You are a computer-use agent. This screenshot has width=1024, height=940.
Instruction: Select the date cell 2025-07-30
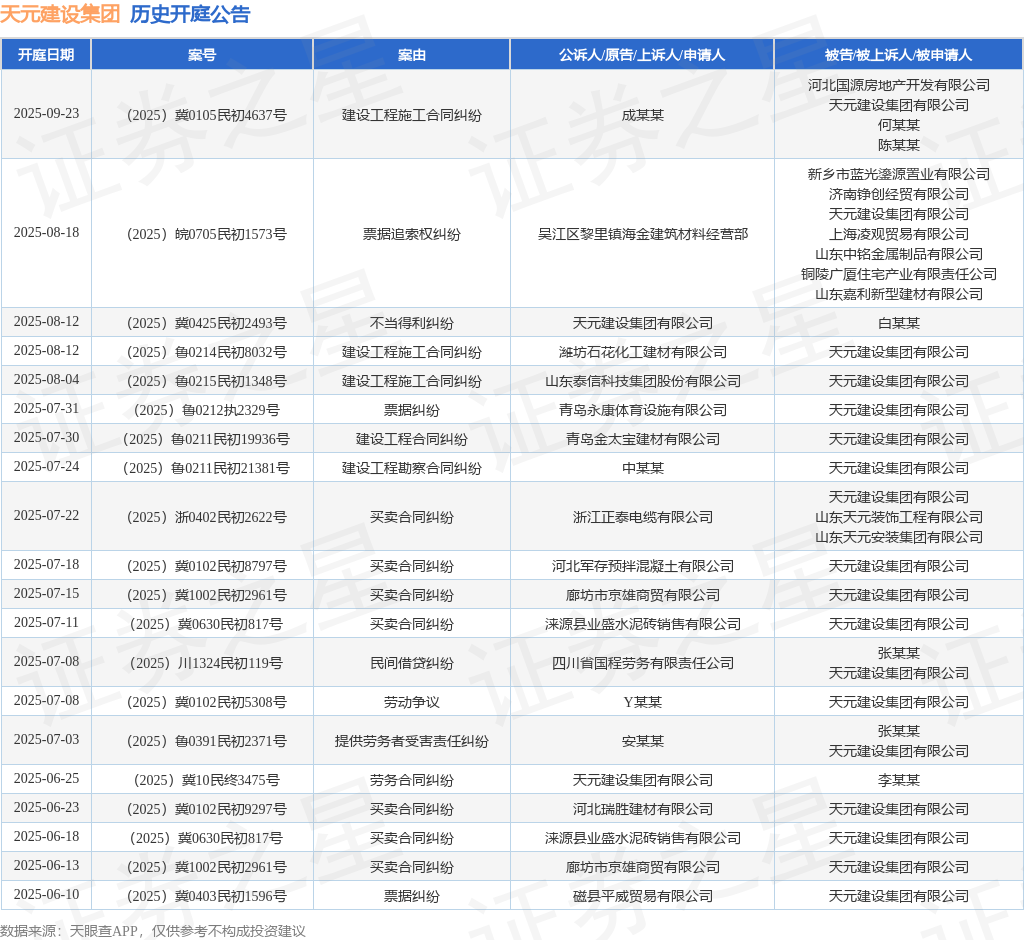tap(46, 438)
